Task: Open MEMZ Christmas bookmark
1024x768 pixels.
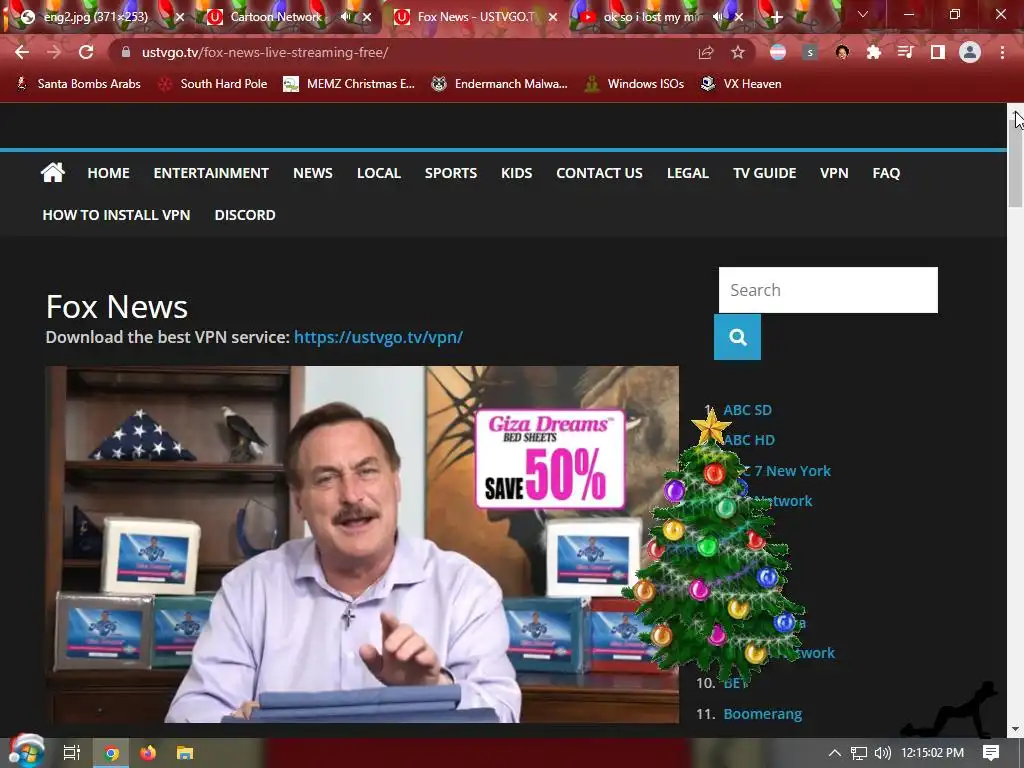Action: click(x=349, y=84)
